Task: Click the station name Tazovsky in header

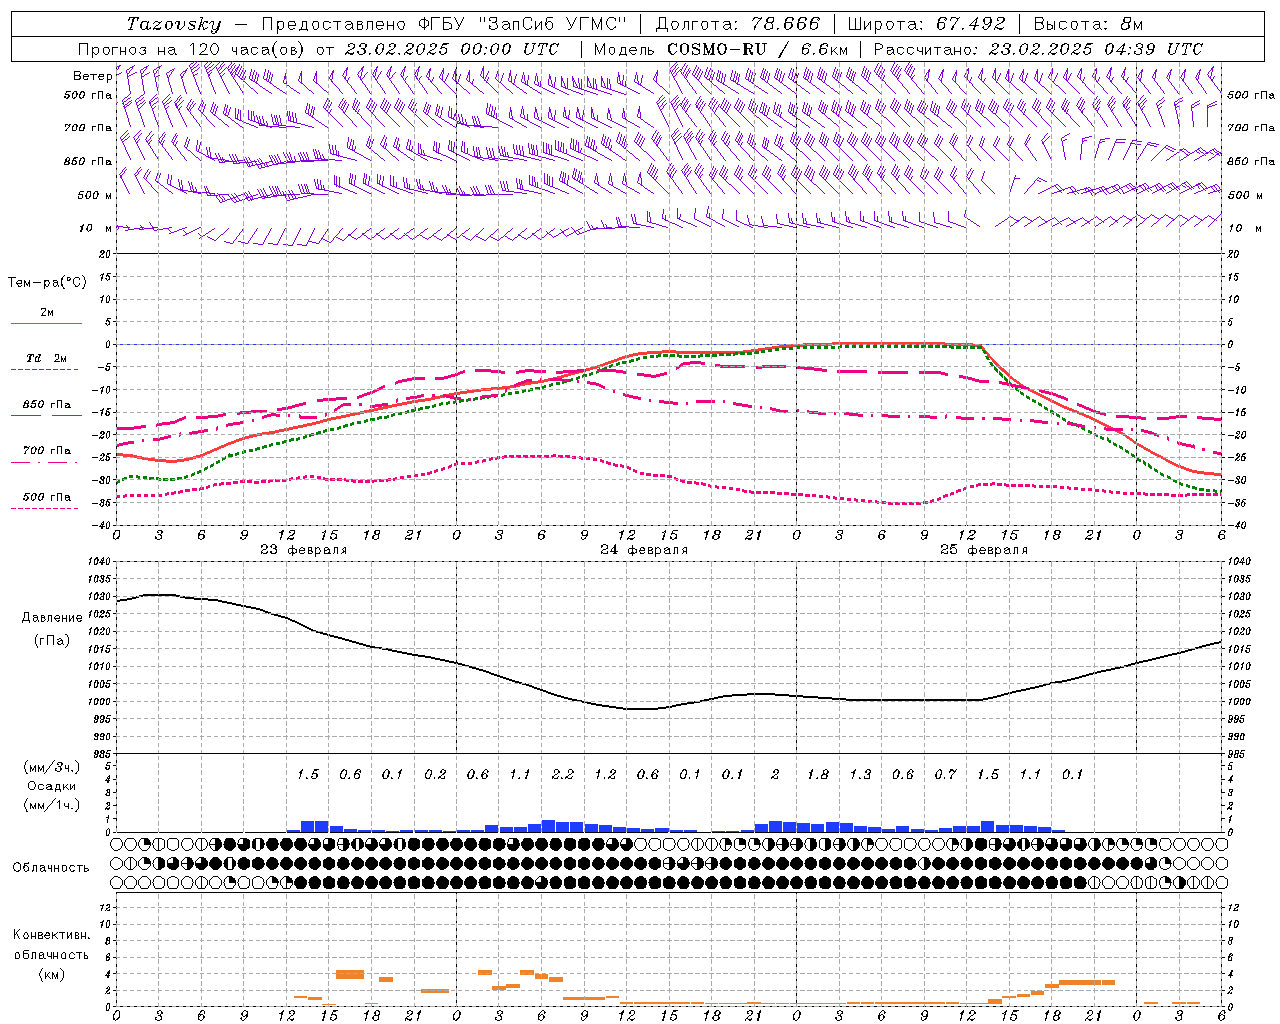Action: coord(174,24)
